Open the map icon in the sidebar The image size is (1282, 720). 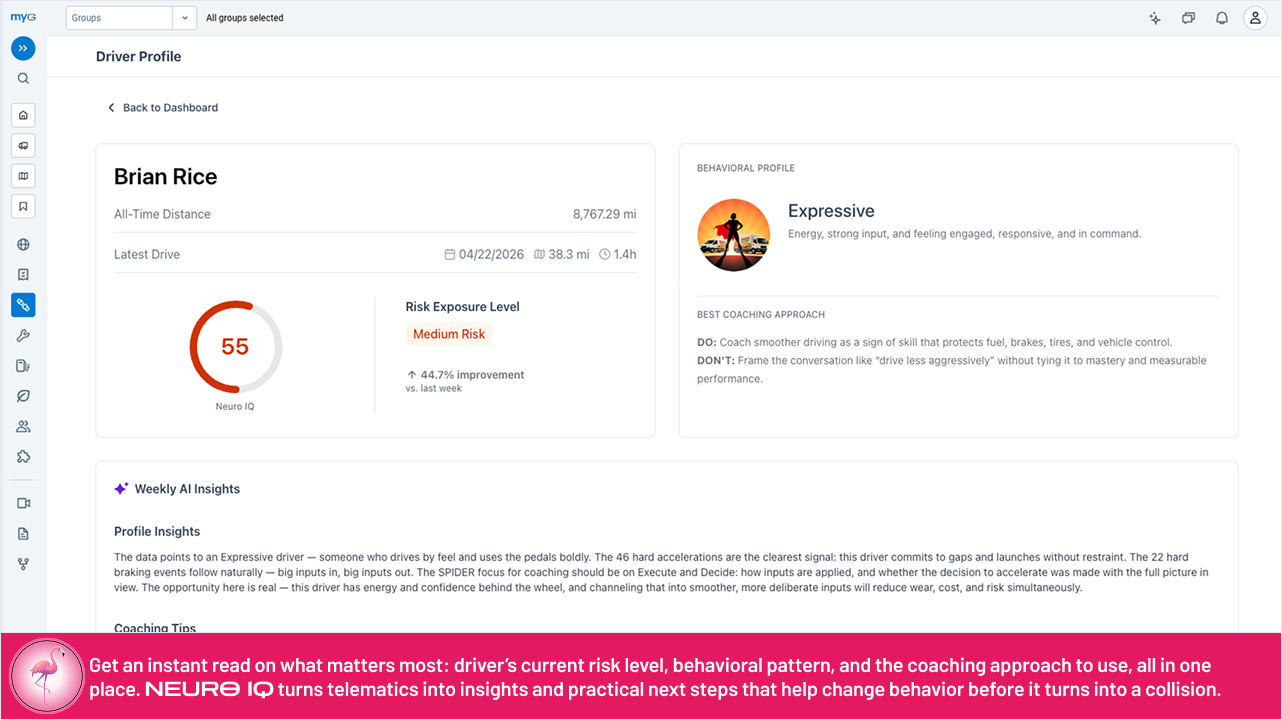pos(23,176)
